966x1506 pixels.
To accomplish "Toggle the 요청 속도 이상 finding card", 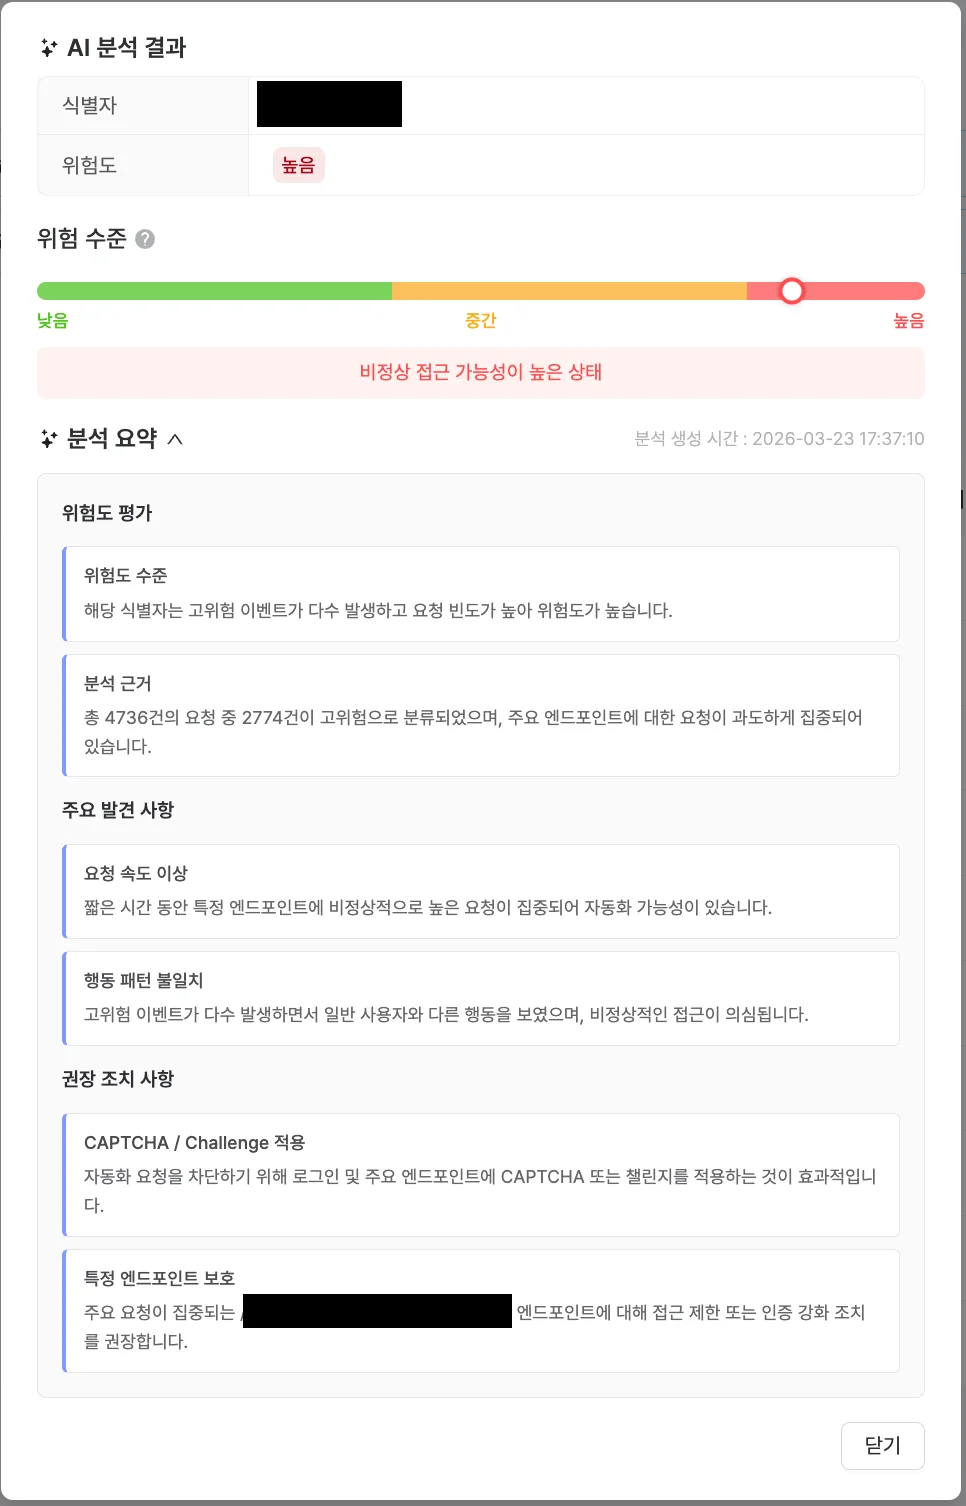I will click(x=481, y=891).
